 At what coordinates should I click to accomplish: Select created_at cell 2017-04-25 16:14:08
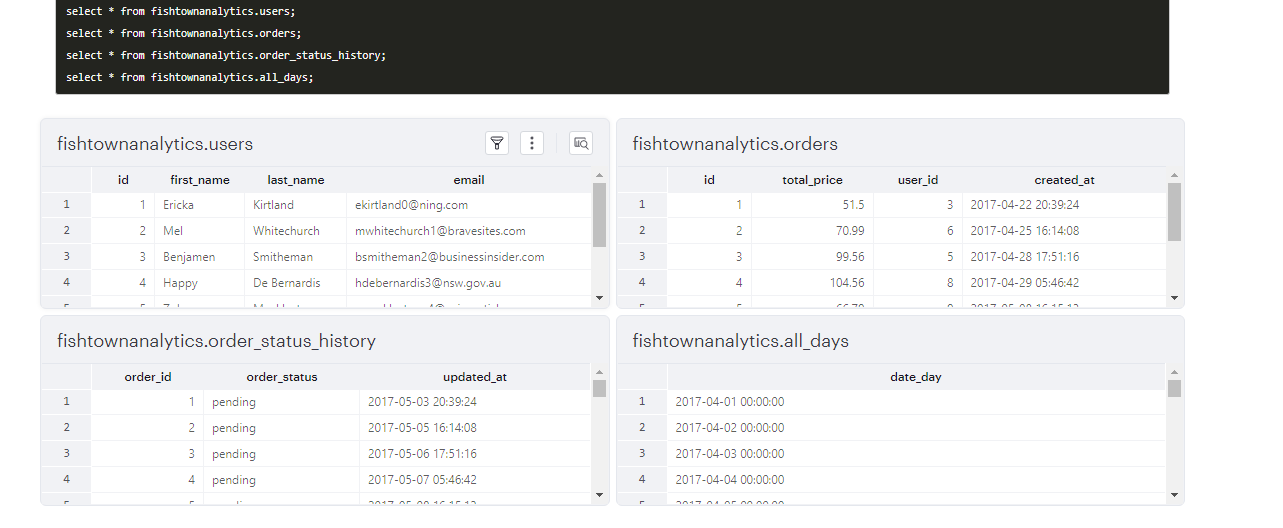pyautogui.click(x=1064, y=231)
